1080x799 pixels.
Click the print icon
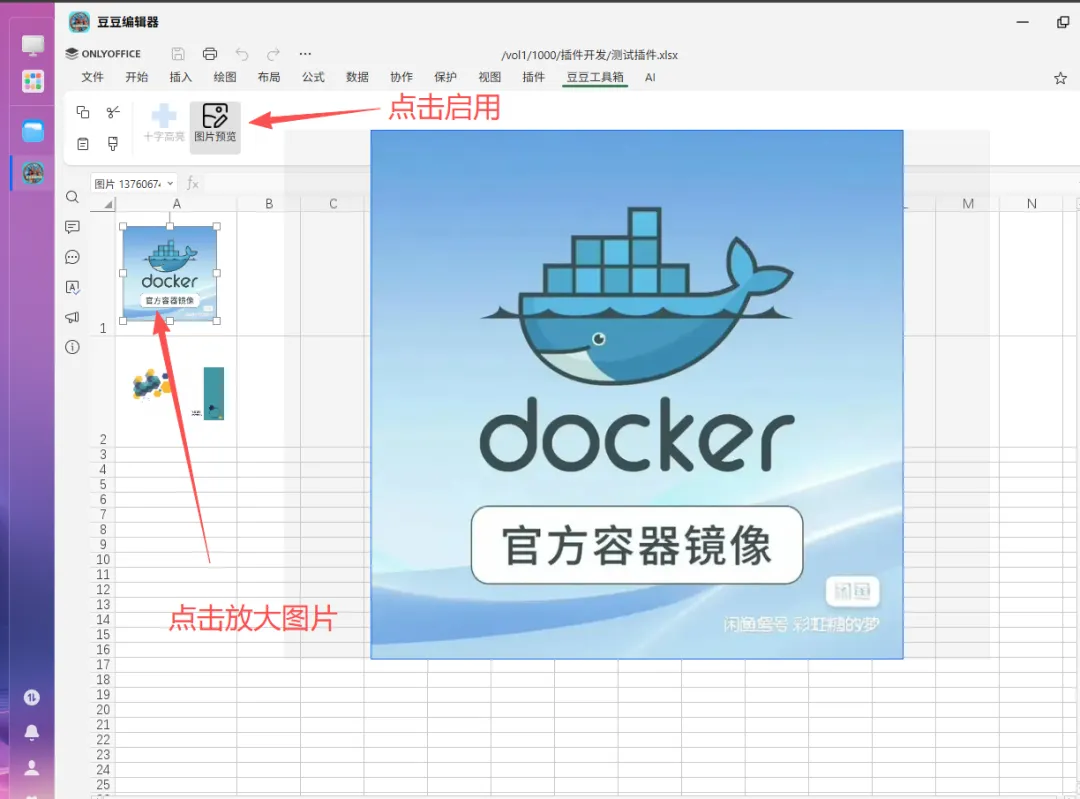click(210, 54)
